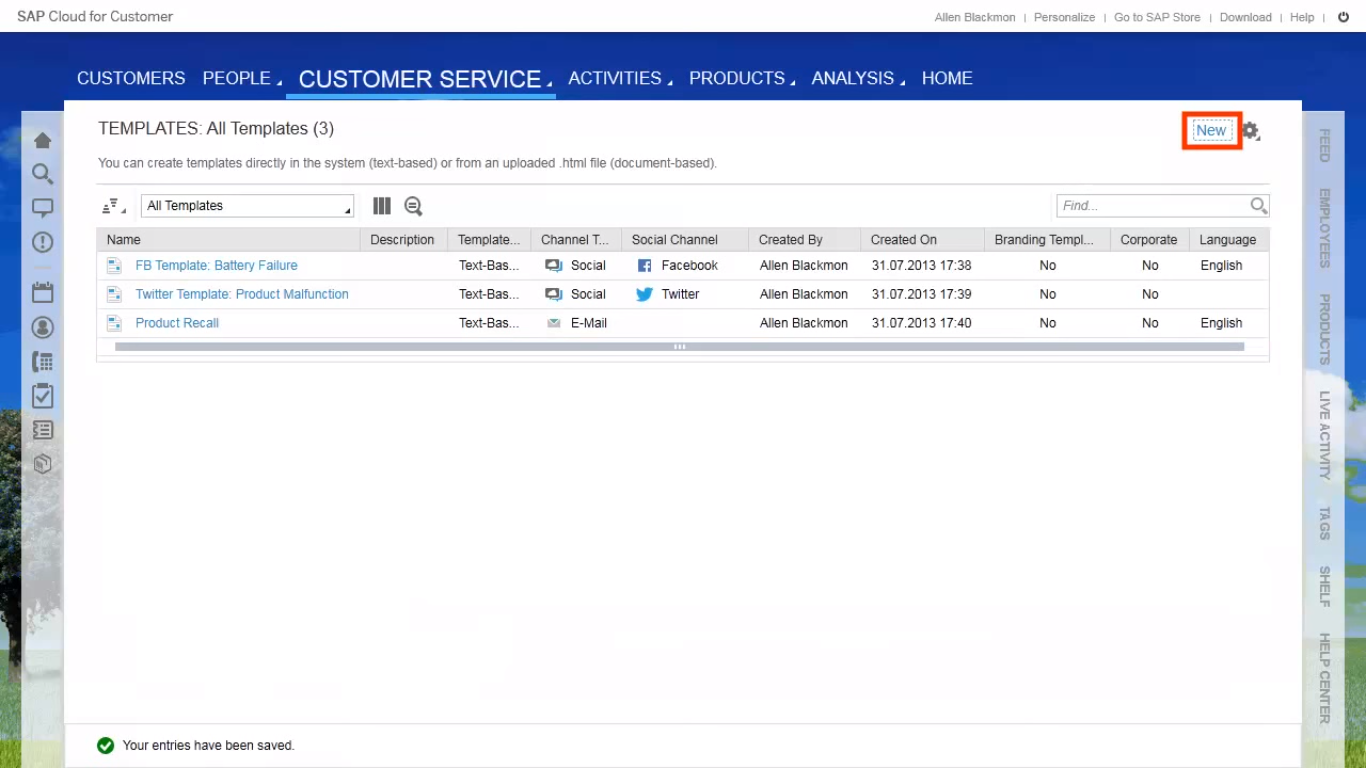Screen dimensions: 1366x768
Task: Sort by the Corporate column header
Action: point(1149,240)
